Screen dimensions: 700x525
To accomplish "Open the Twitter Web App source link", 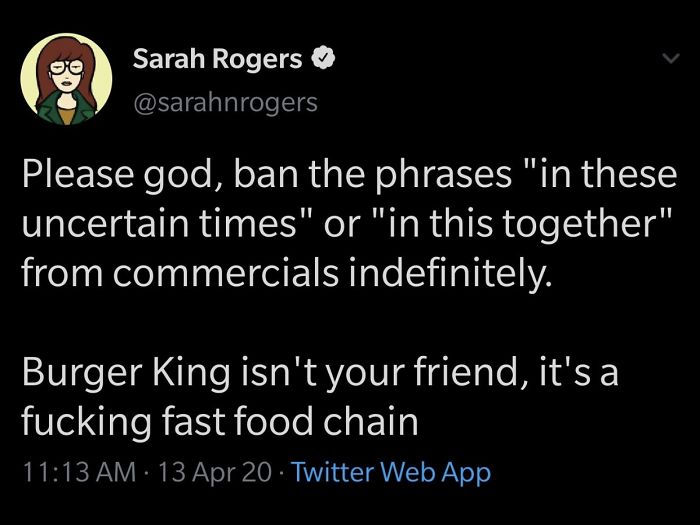I will (391, 472).
